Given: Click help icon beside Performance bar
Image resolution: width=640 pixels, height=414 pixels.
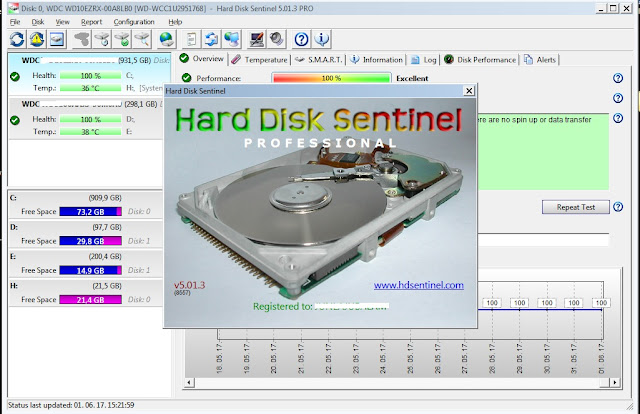Looking at the screenshot, I should coord(618,78).
